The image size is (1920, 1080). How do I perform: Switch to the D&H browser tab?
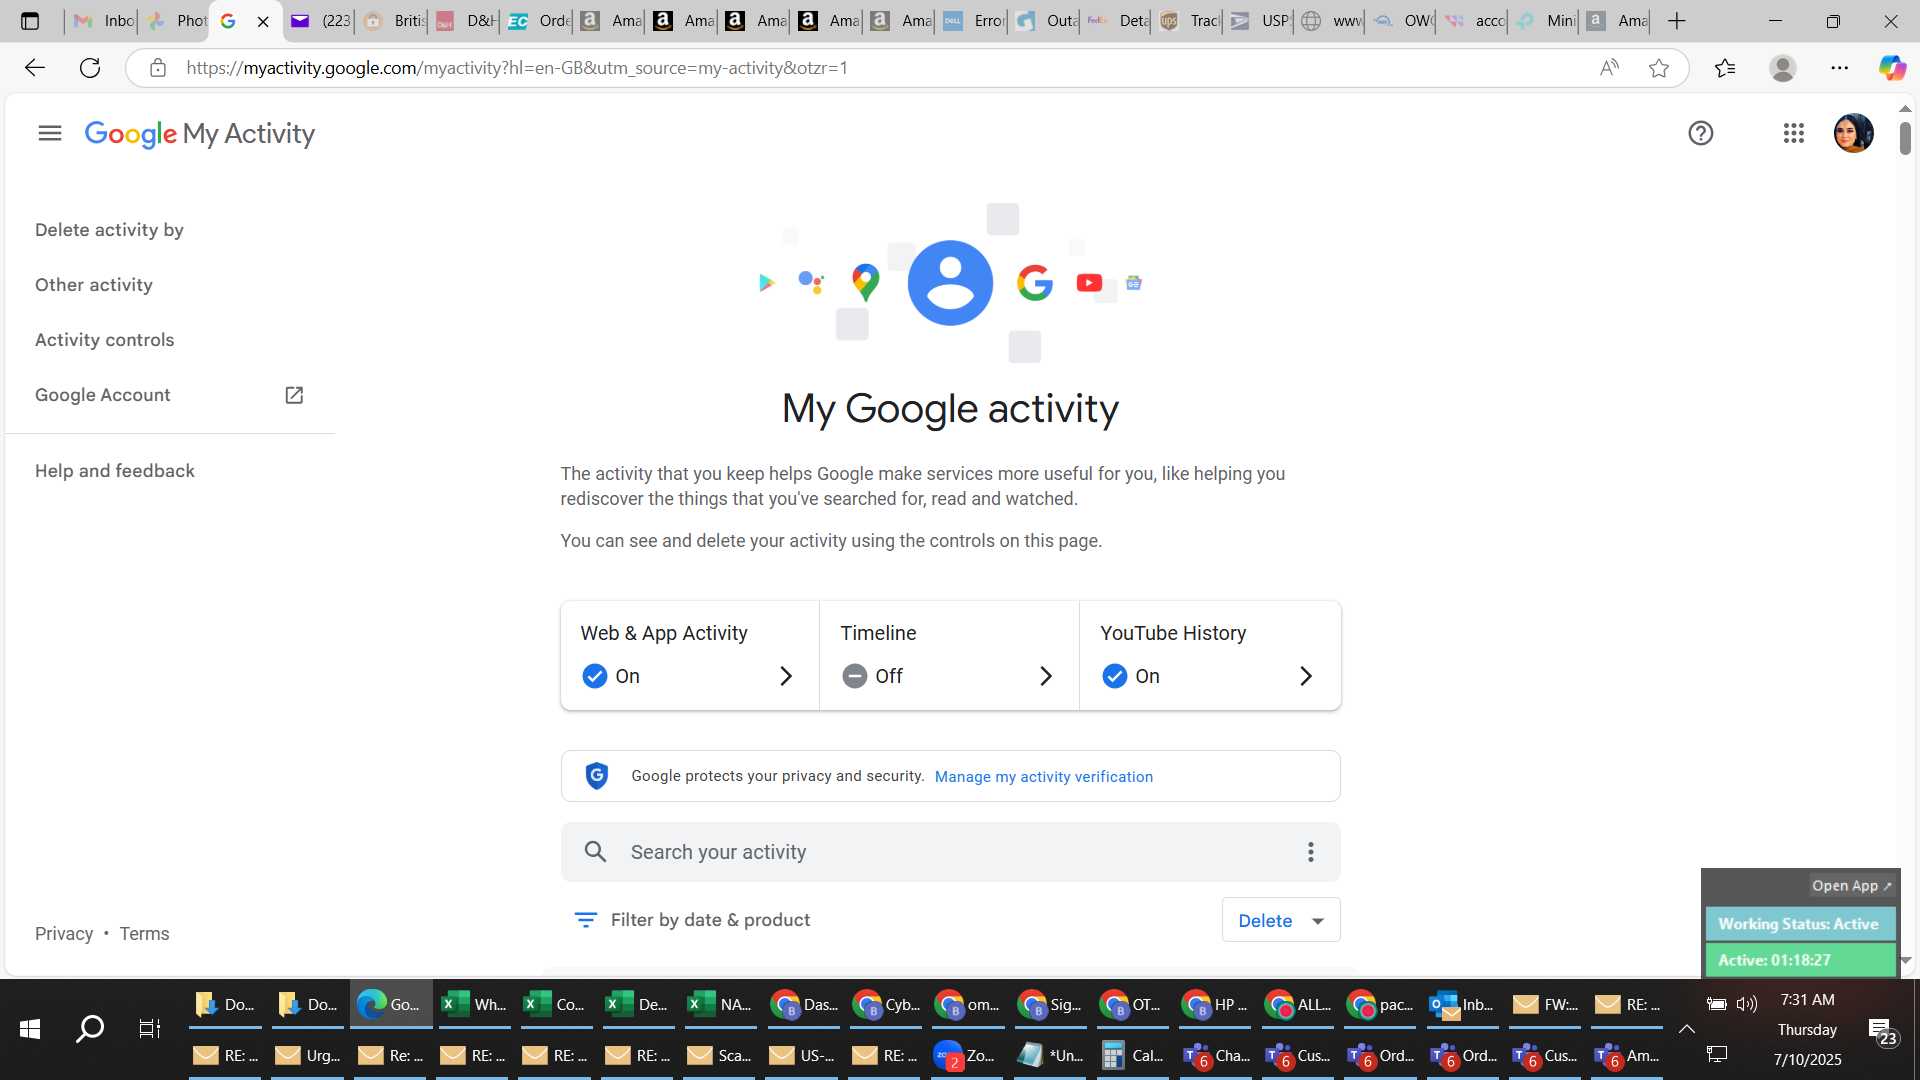[x=465, y=21]
